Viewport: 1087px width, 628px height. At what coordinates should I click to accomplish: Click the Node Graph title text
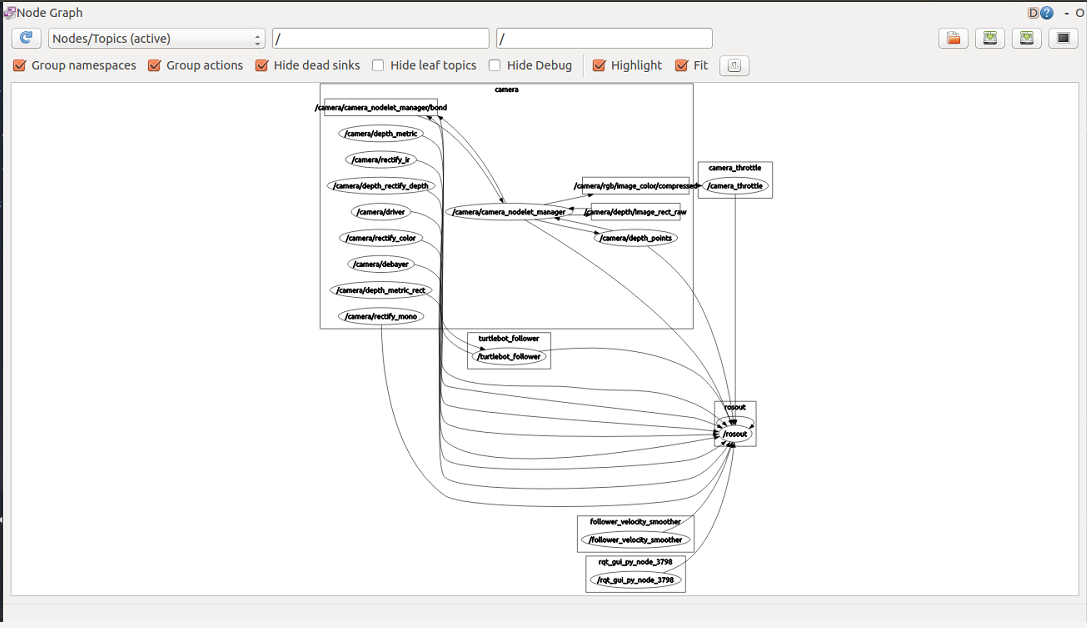pos(49,12)
